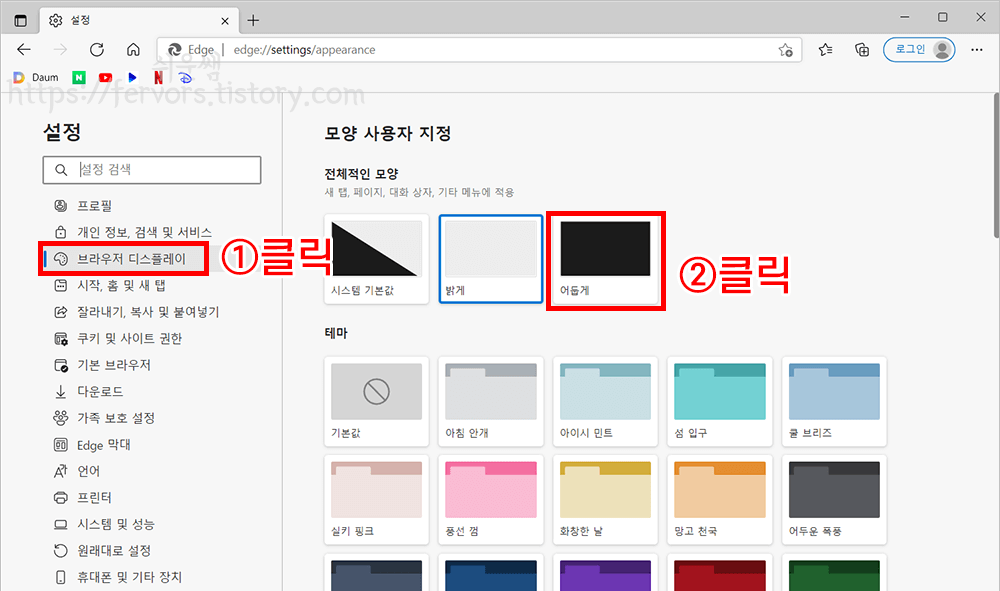Screen dimensions: 1000x591
Task: Open the home page icon
Action: tap(133, 50)
